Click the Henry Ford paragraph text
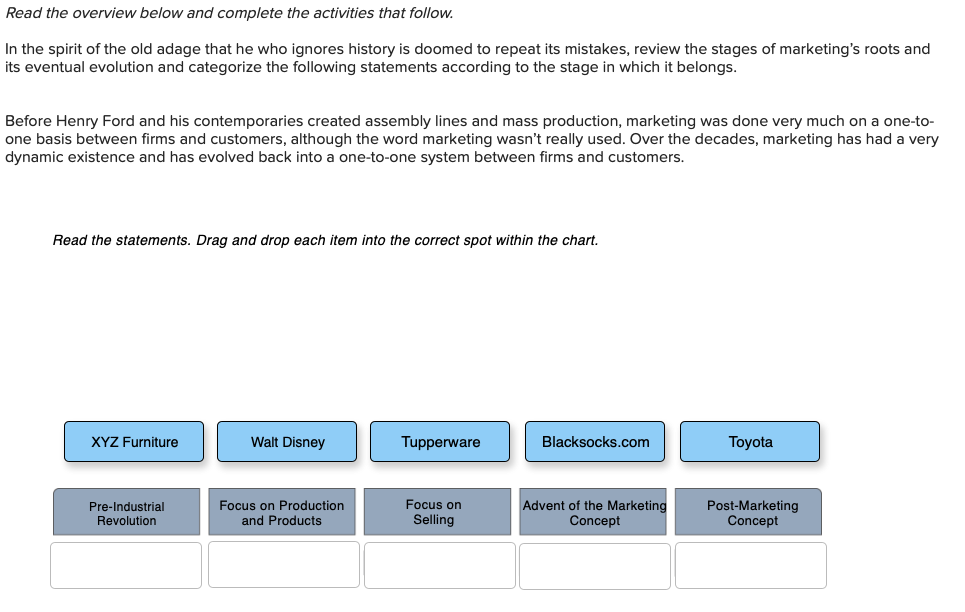This screenshot has height=612, width=965. (470, 139)
